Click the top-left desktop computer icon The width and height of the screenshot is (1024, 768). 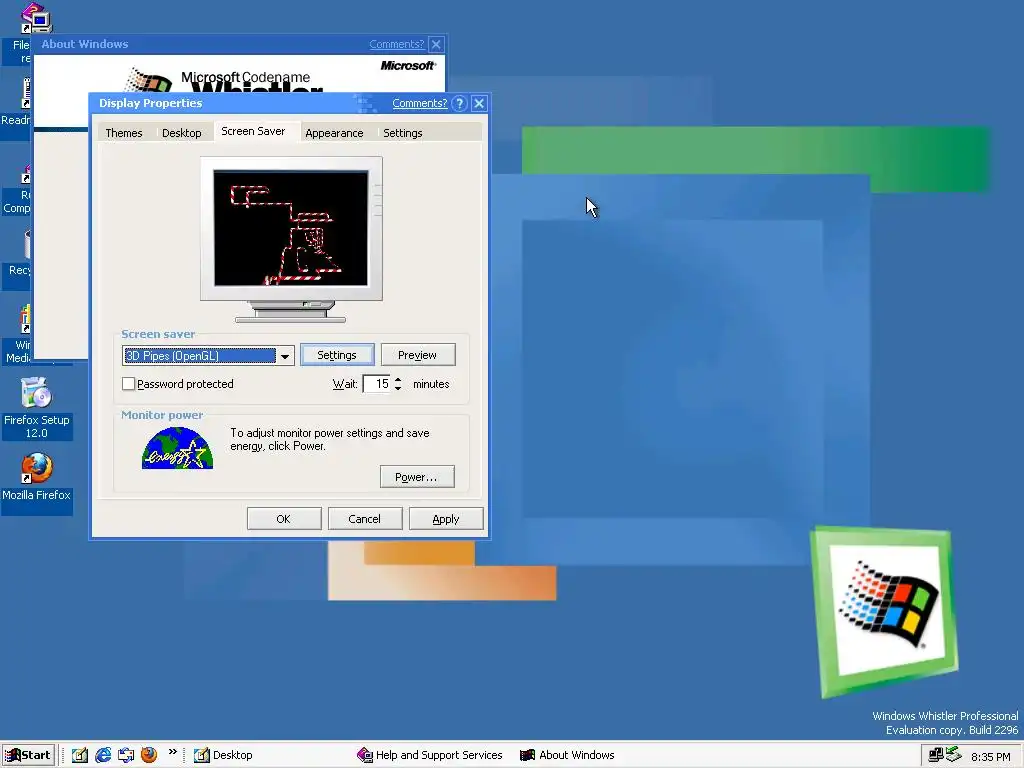pos(36,18)
